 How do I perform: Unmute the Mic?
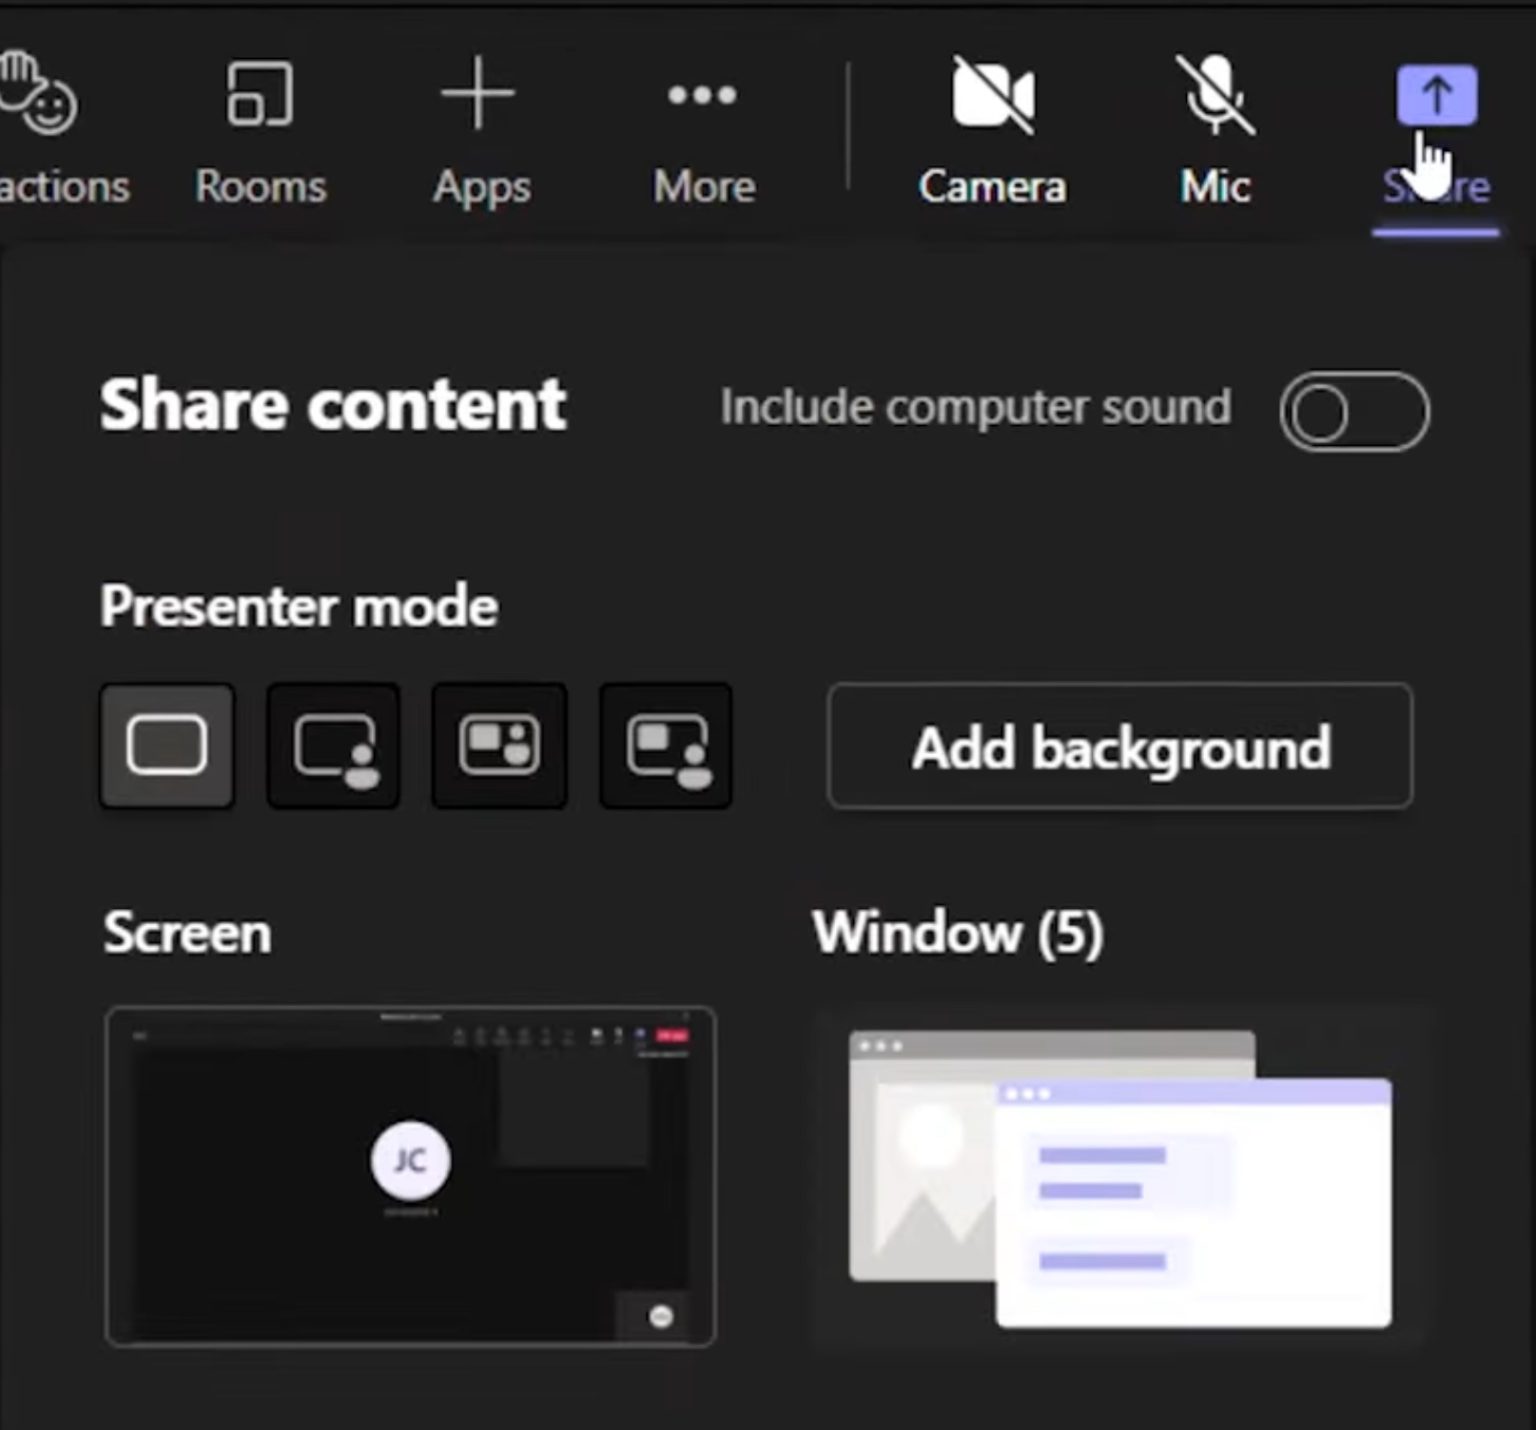point(1214,97)
